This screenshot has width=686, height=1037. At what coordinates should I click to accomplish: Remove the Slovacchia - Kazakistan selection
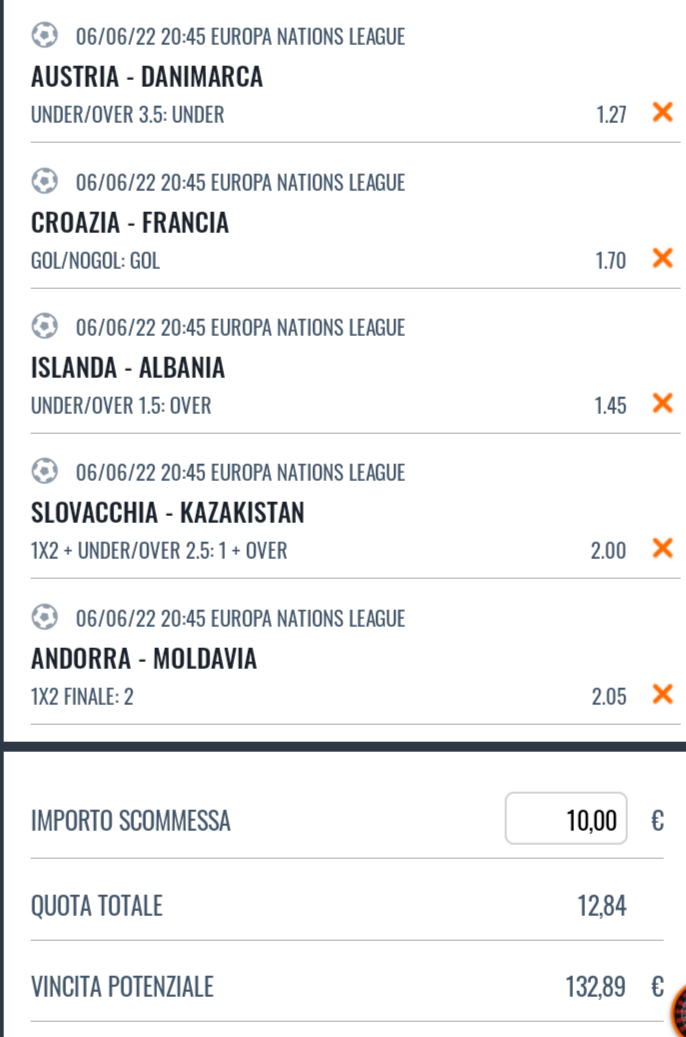pos(661,549)
